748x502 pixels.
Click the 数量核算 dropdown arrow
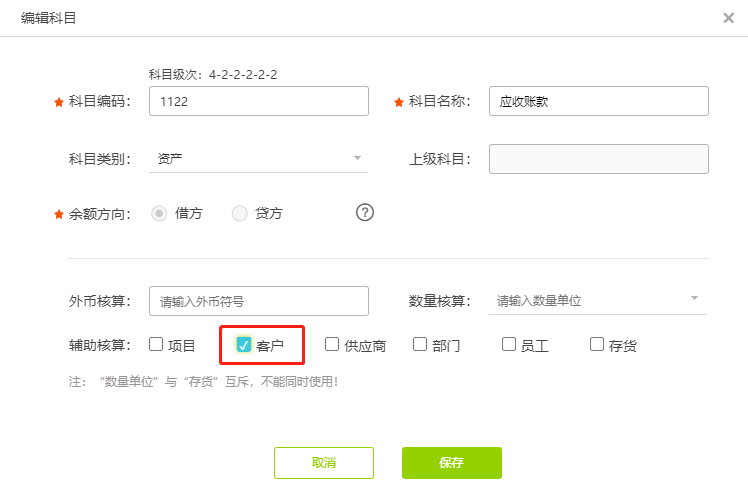694,299
